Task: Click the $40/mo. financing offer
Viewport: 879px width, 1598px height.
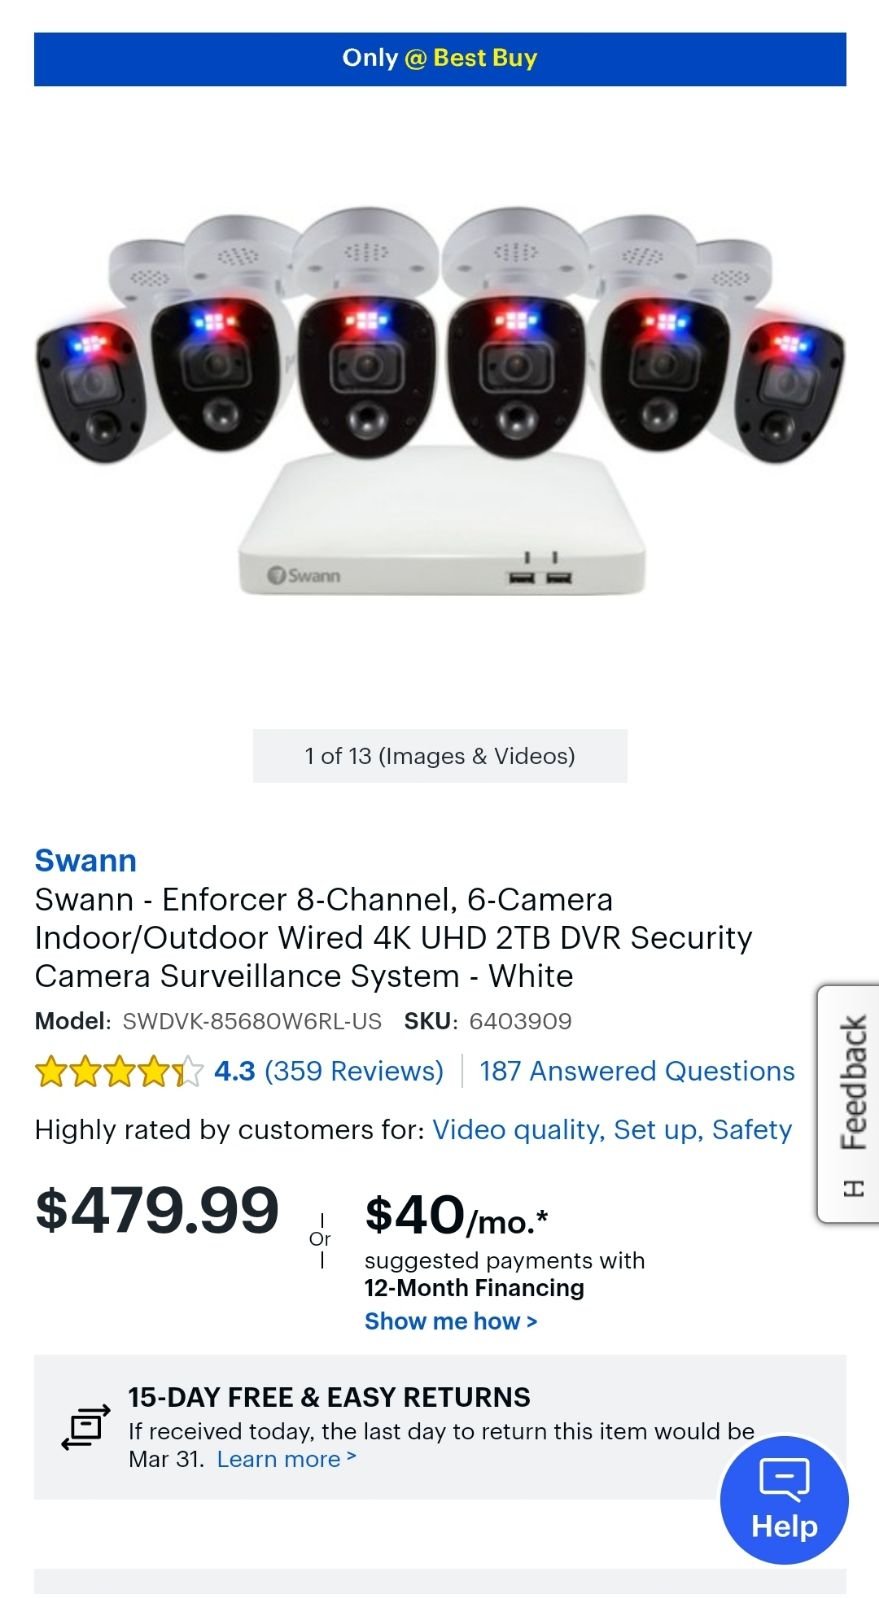Action: click(x=457, y=1215)
